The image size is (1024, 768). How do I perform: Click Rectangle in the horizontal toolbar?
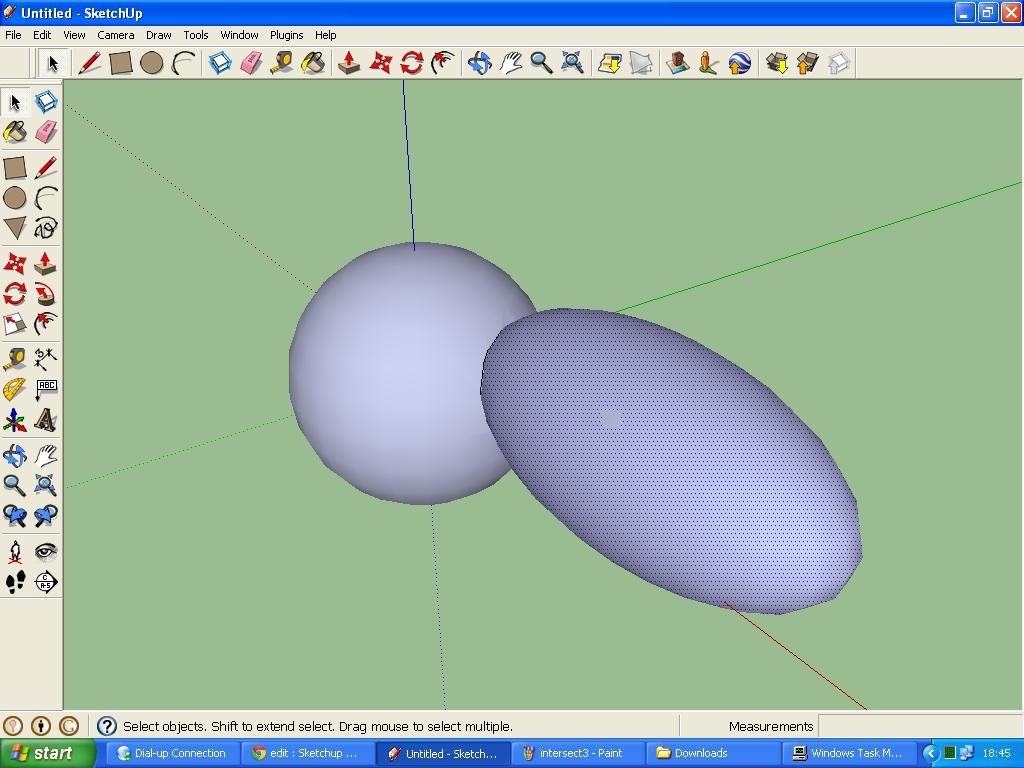(121, 63)
